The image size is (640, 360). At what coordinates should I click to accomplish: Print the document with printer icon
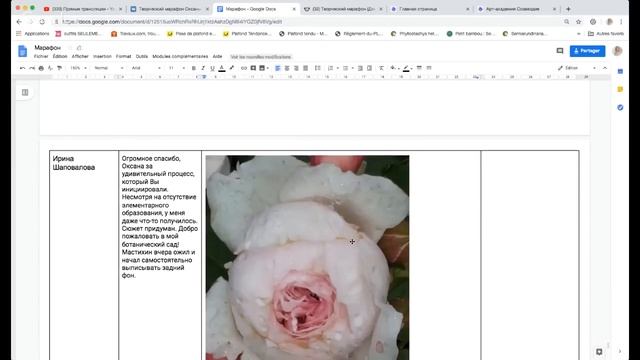click(x=41, y=68)
